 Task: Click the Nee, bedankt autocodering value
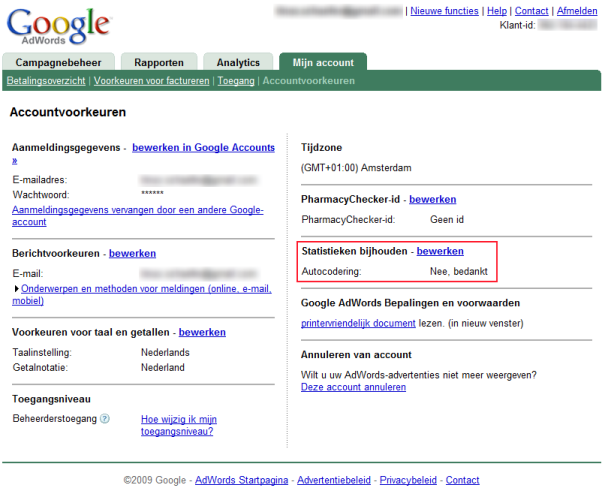click(x=459, y=272)
